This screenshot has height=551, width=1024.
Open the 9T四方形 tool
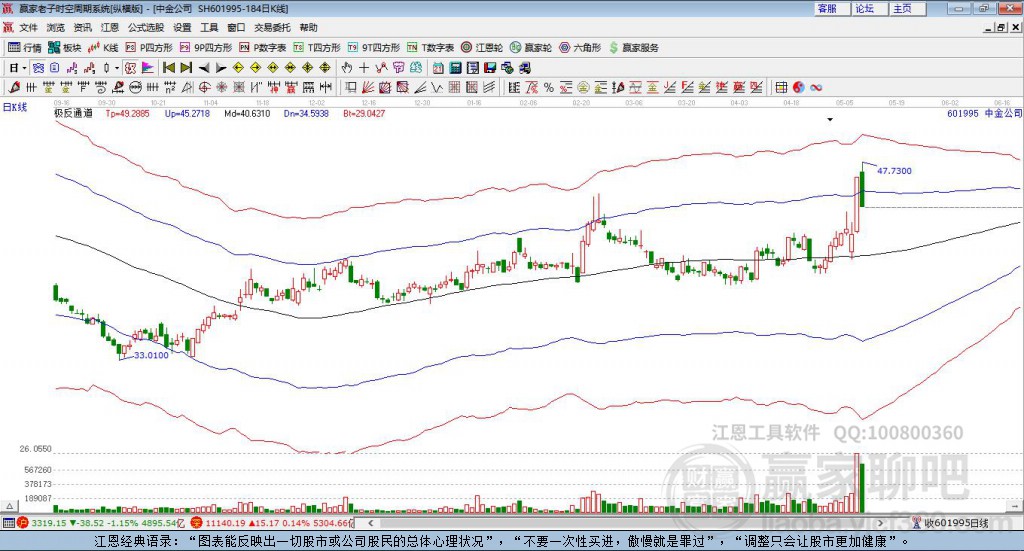[x=374, y=48]
